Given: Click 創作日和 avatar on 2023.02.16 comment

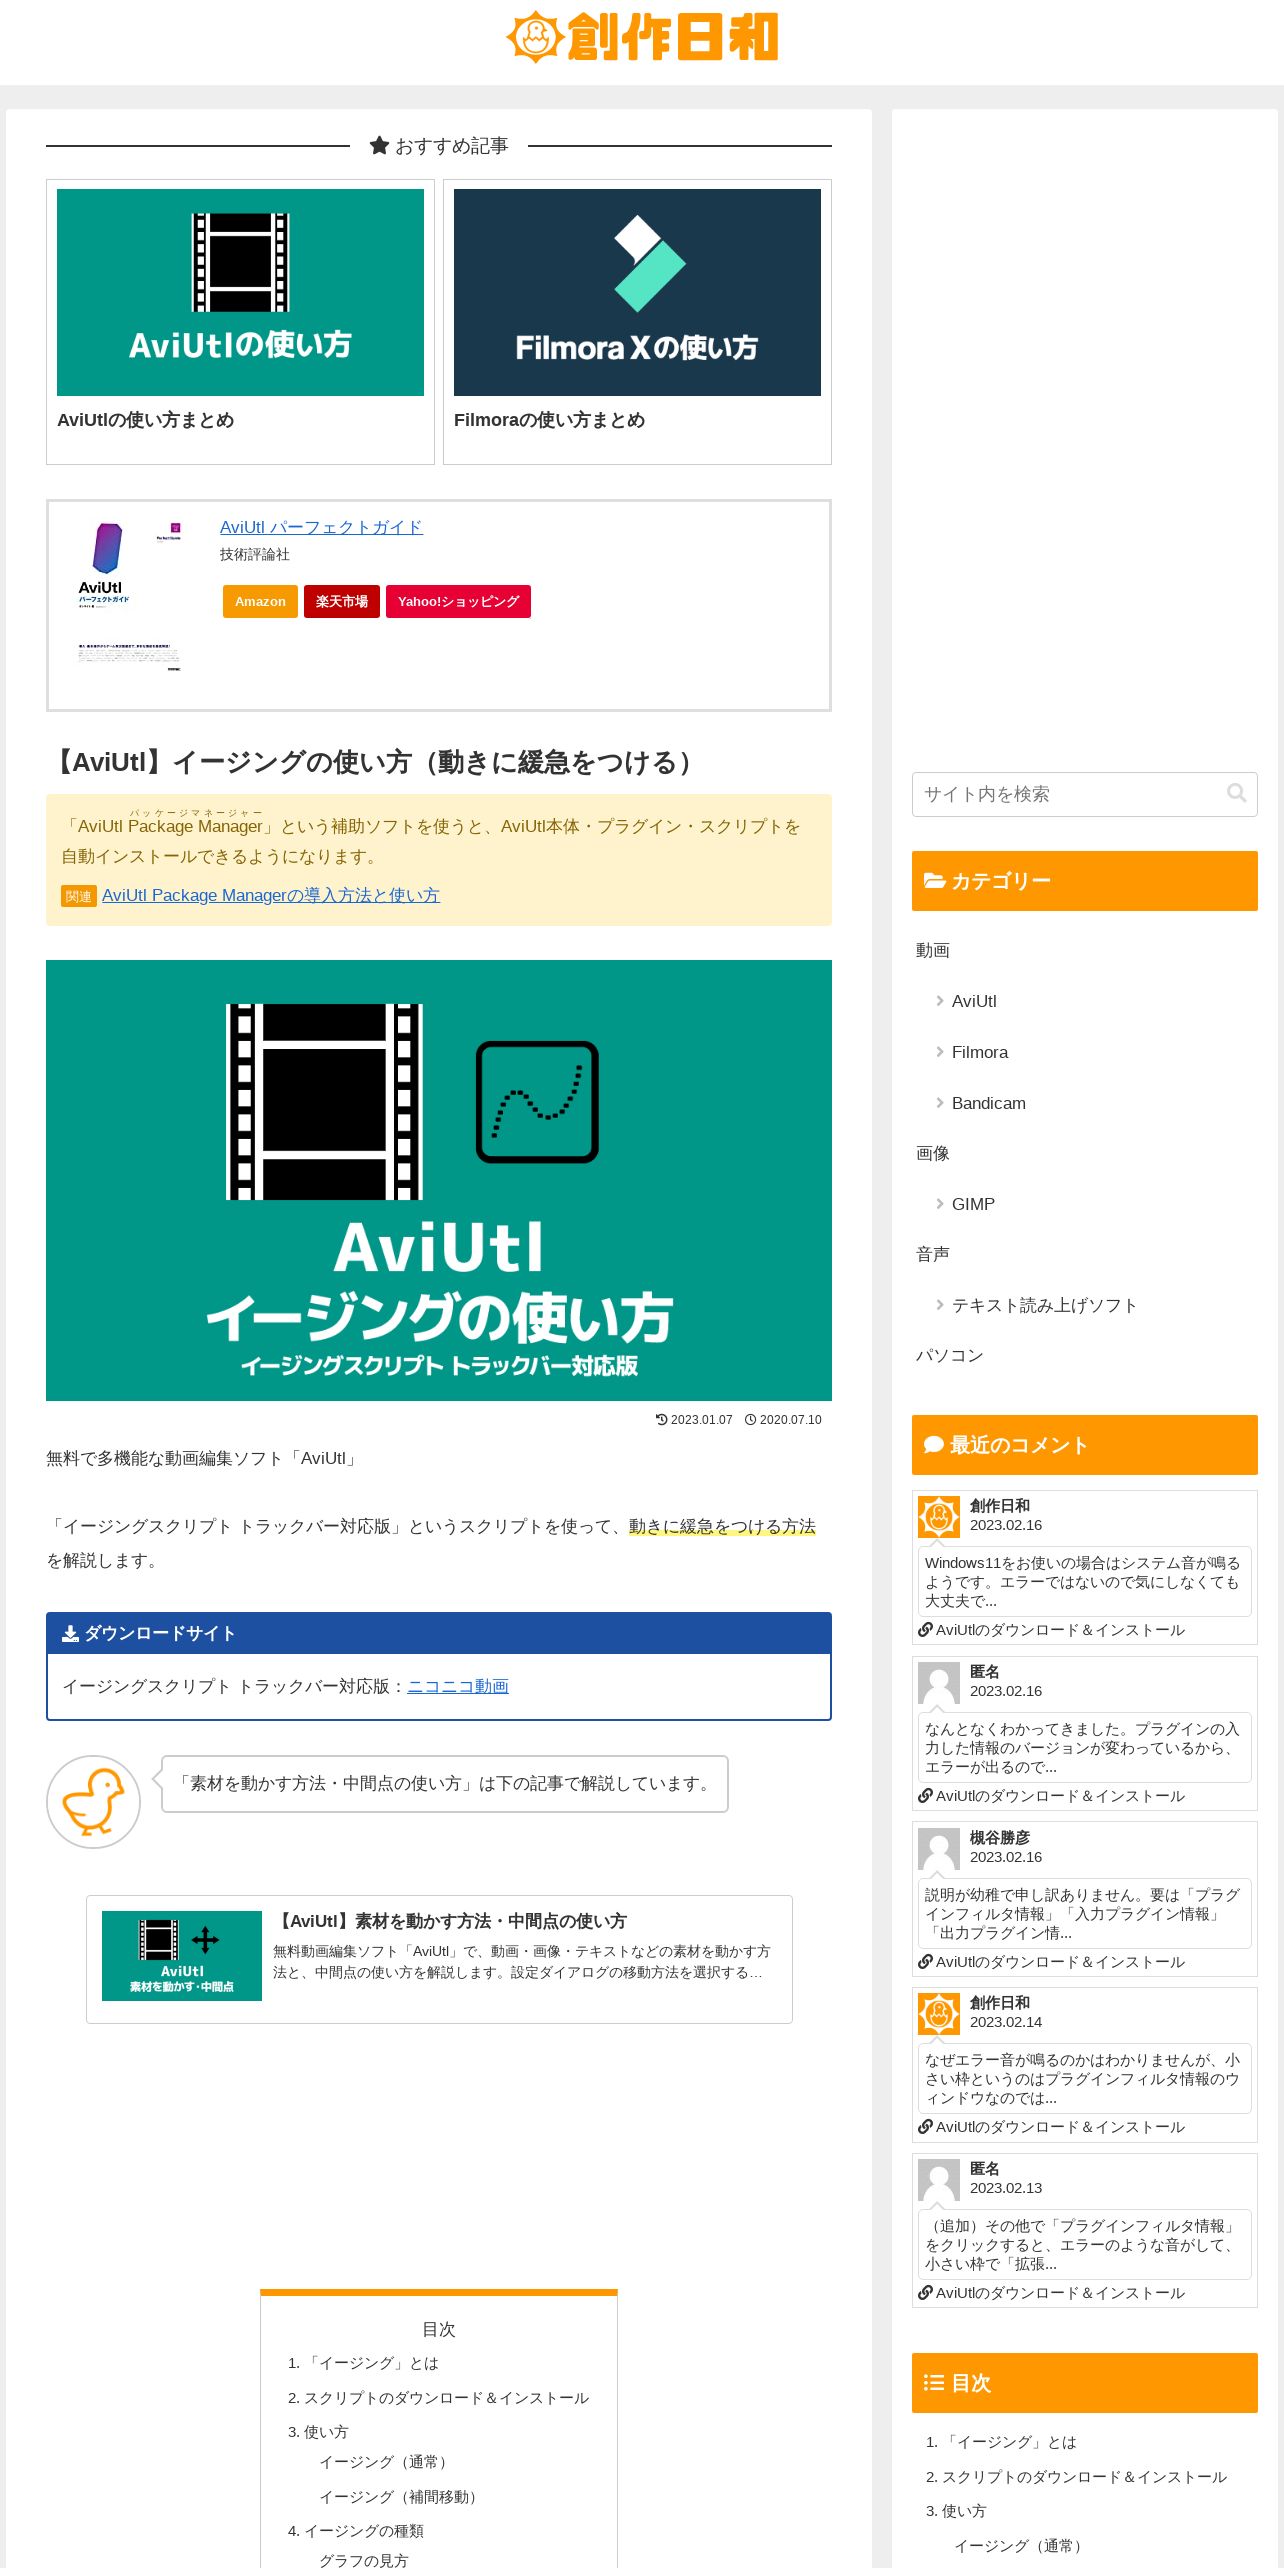Looking at the screenshot, I should (x=939, y=1517).
